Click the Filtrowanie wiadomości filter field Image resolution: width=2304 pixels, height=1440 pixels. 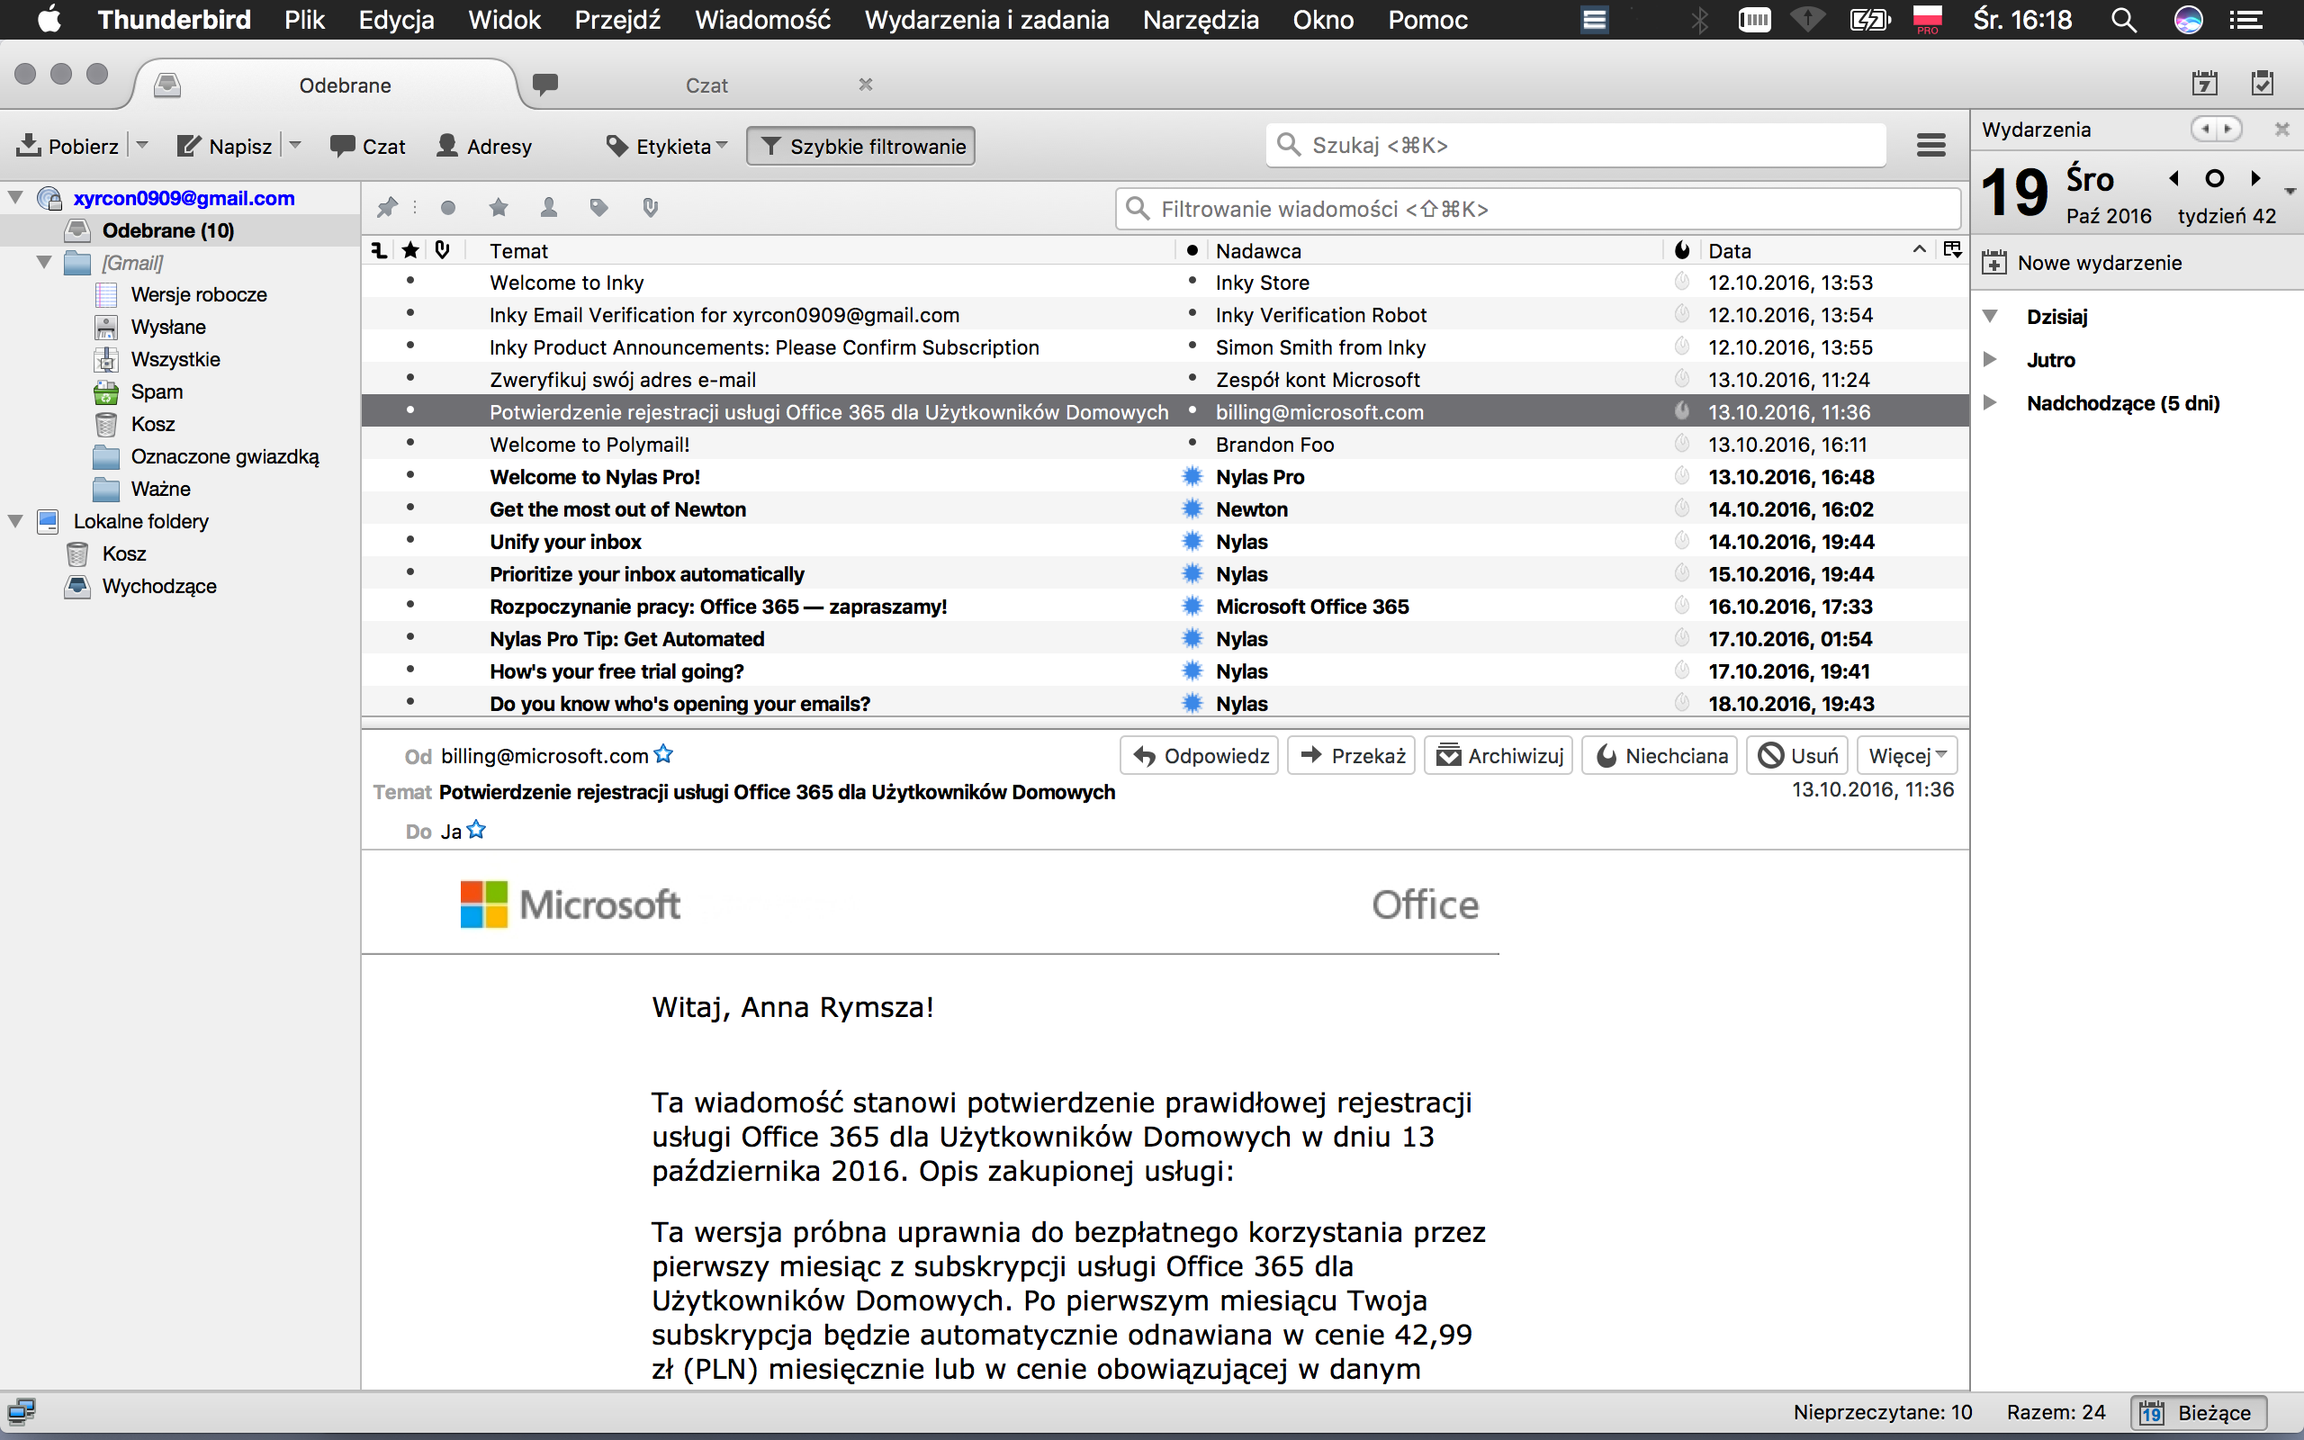coord(1540,209)
